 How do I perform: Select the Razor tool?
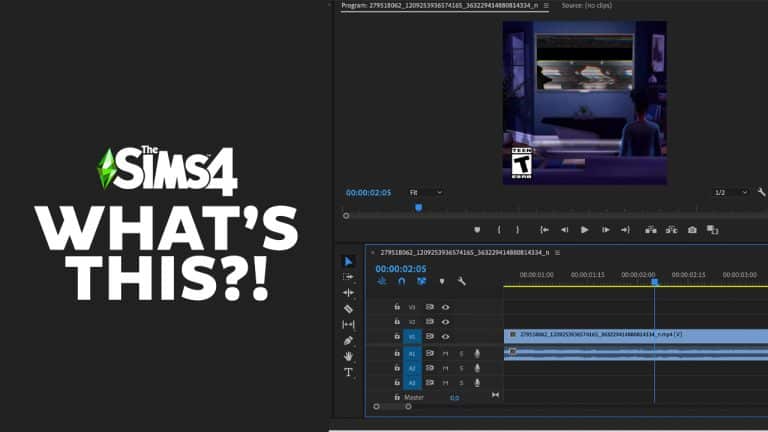(x=348, y=309)
